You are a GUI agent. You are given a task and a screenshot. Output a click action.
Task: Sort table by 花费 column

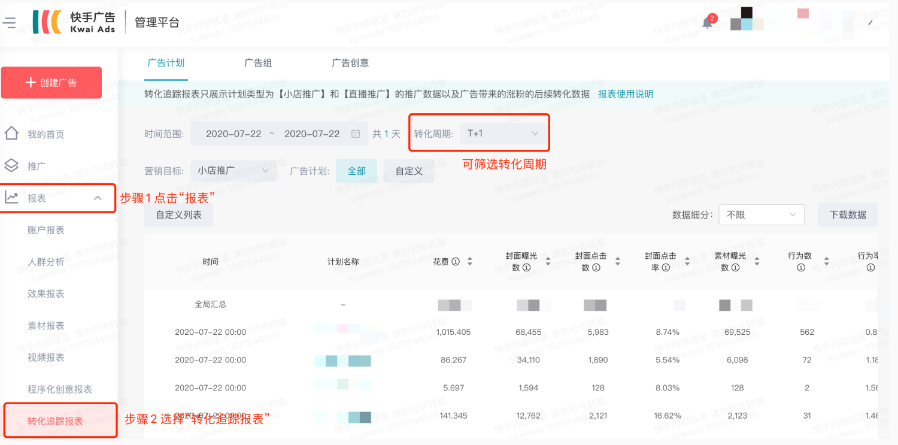[x=470, y=262]
